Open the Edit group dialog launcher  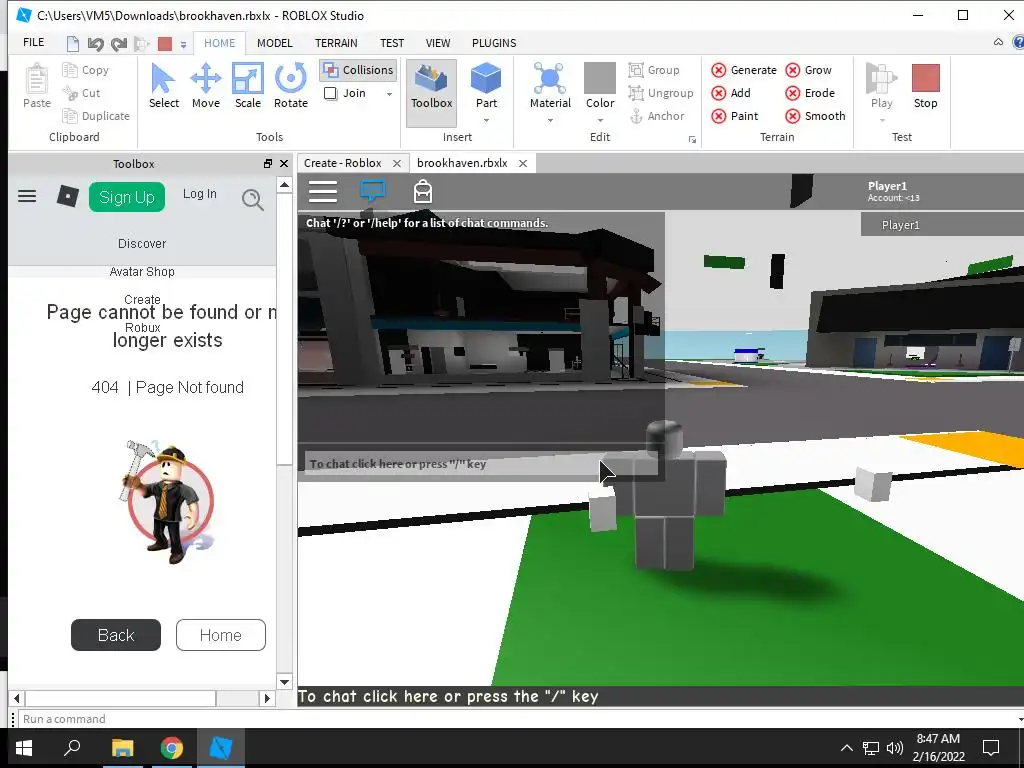pyautogui.click(x=692, y=139)
